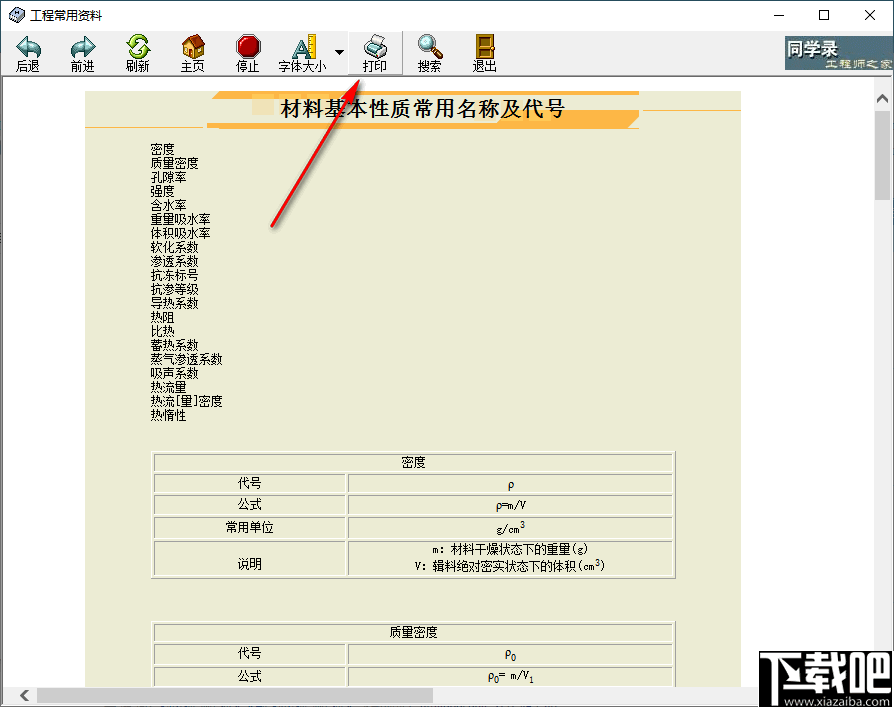The height and width of the screenshot is (707, 894).
Task: Click the 质量密度 table header cell
Action: [x=413, y=632]
